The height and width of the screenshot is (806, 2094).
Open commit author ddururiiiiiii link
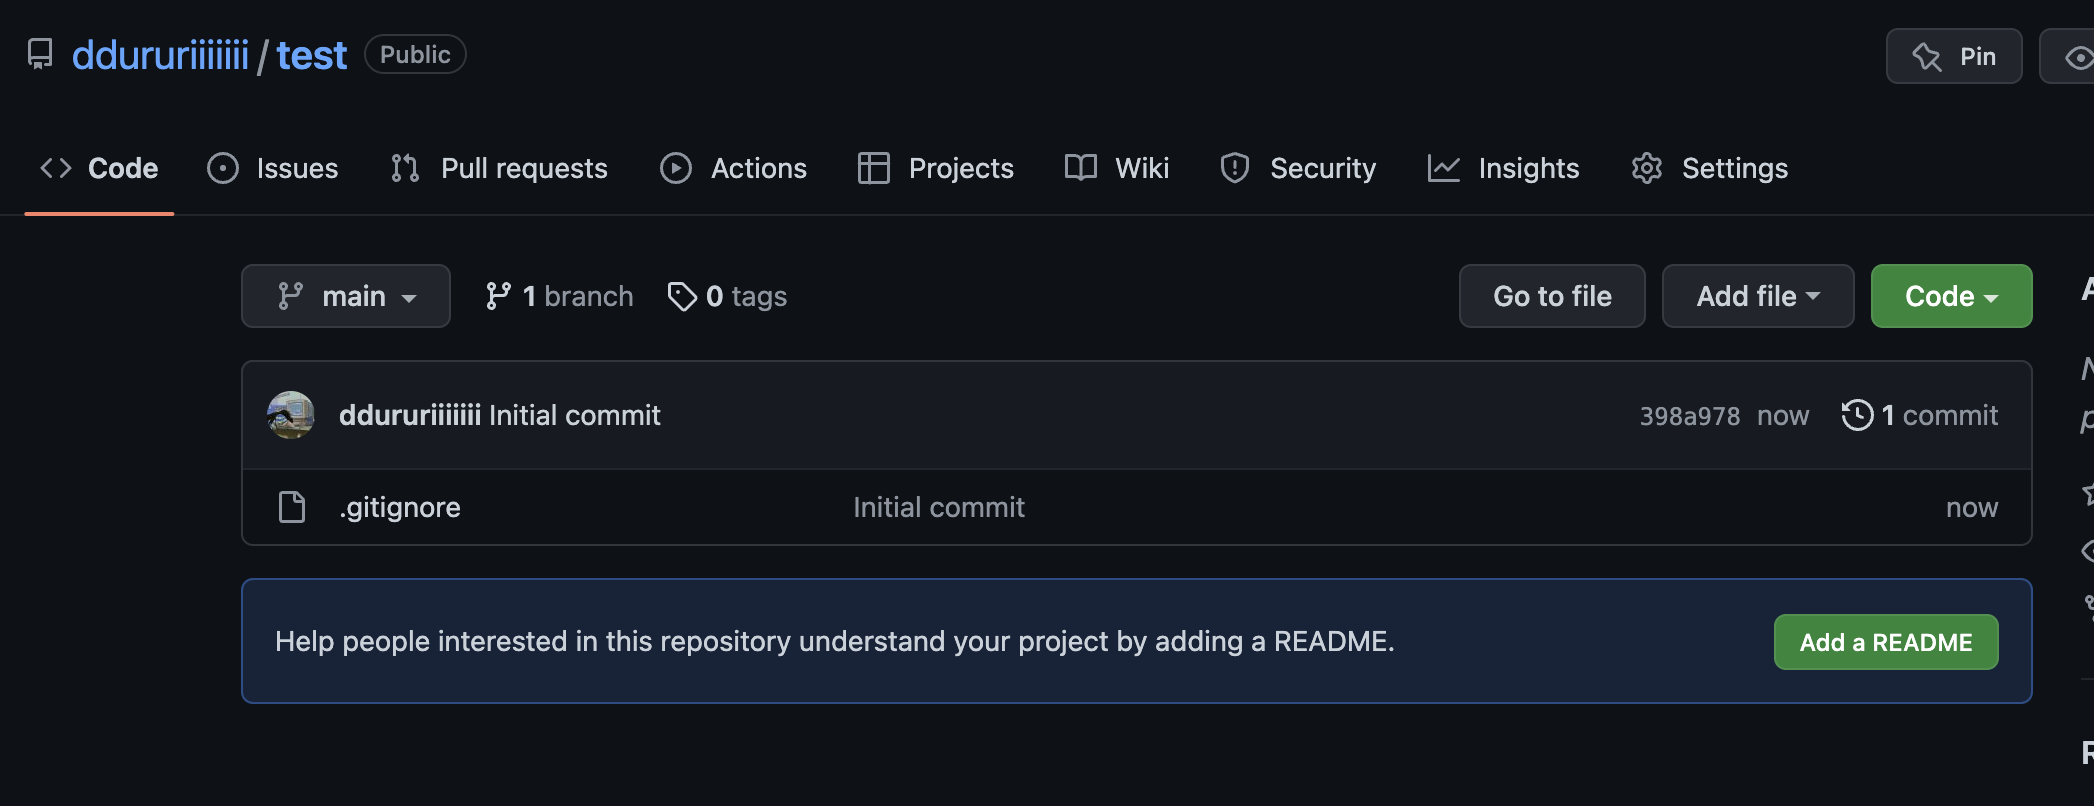pos(410,415)
